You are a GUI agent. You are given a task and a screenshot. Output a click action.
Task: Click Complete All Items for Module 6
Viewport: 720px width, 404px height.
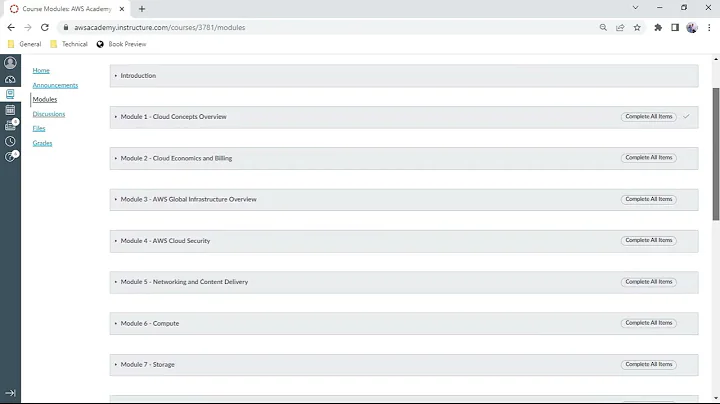(648, 323)
